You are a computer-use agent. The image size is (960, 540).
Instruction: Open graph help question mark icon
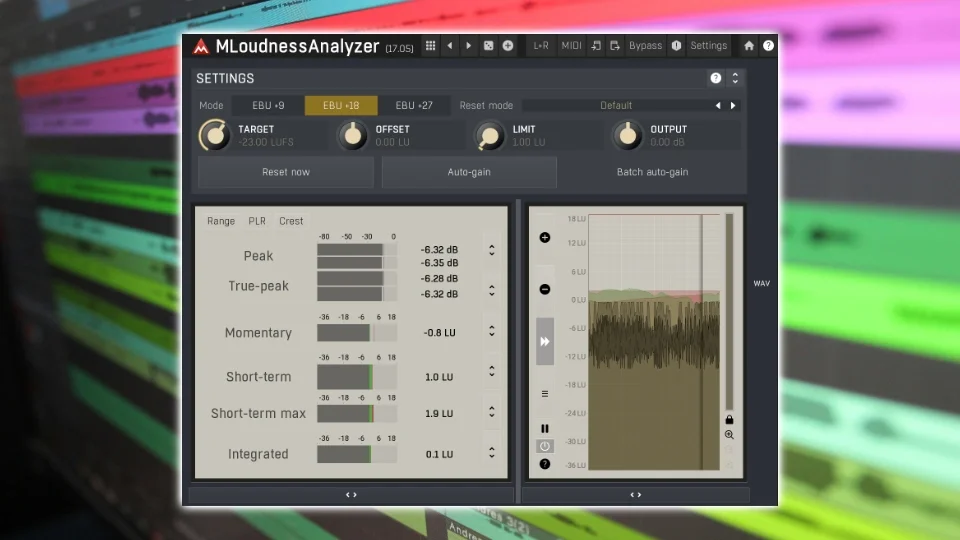coord(545,464)
